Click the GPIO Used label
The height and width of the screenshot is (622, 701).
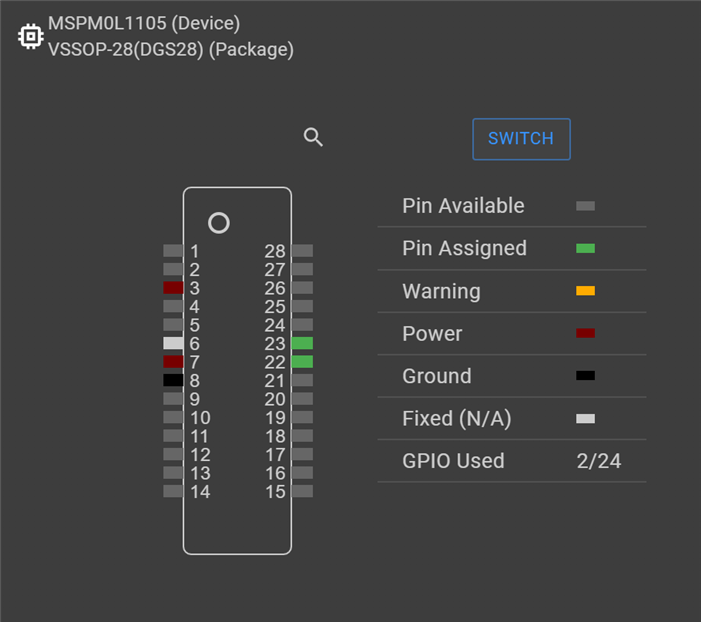point(453,461)
